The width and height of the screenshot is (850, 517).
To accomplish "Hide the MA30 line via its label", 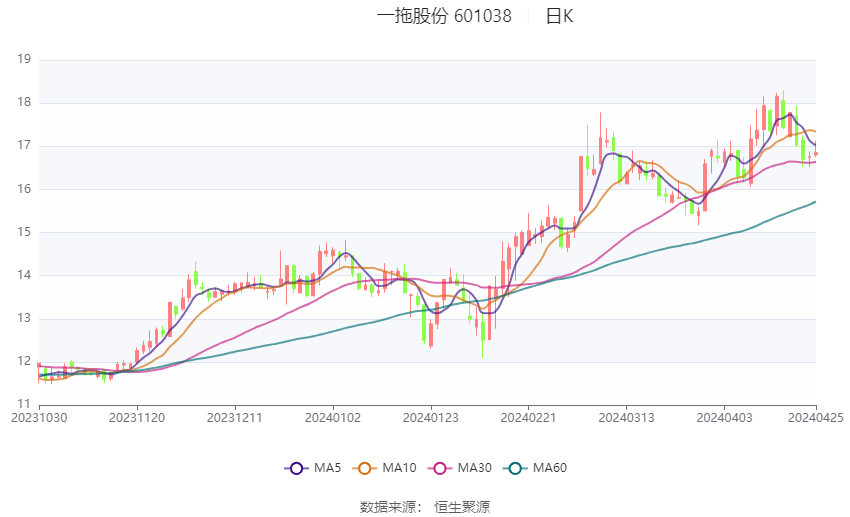I will (474, 468).
